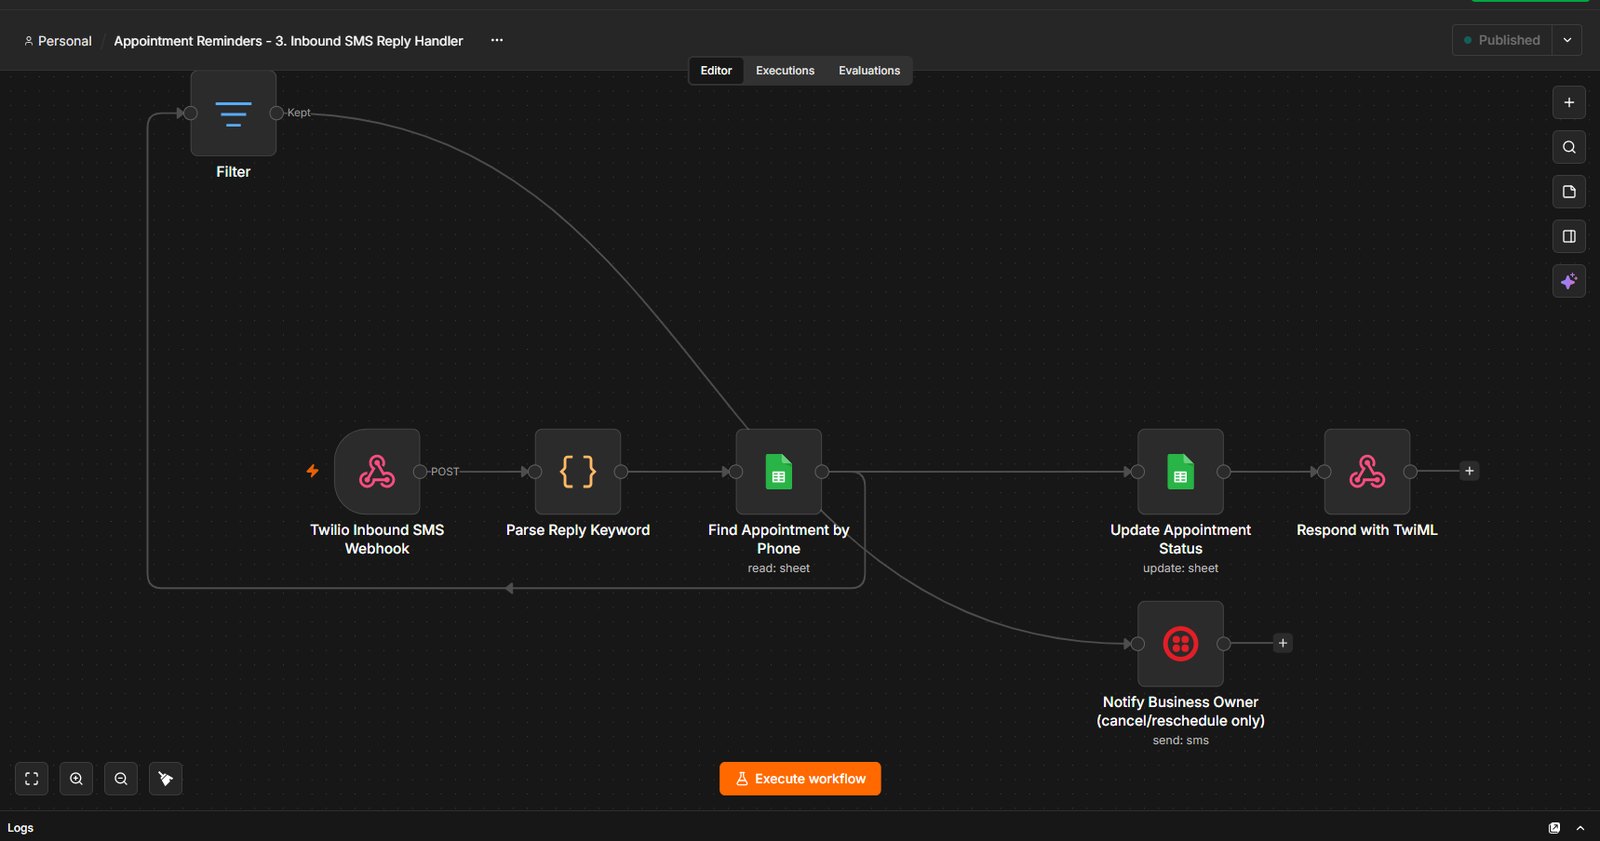Open the Twilio Inbound SMS Webhook node
The height and width of the screenshot is (841, 1600).
pyautogui.click(x=377, y=472)
